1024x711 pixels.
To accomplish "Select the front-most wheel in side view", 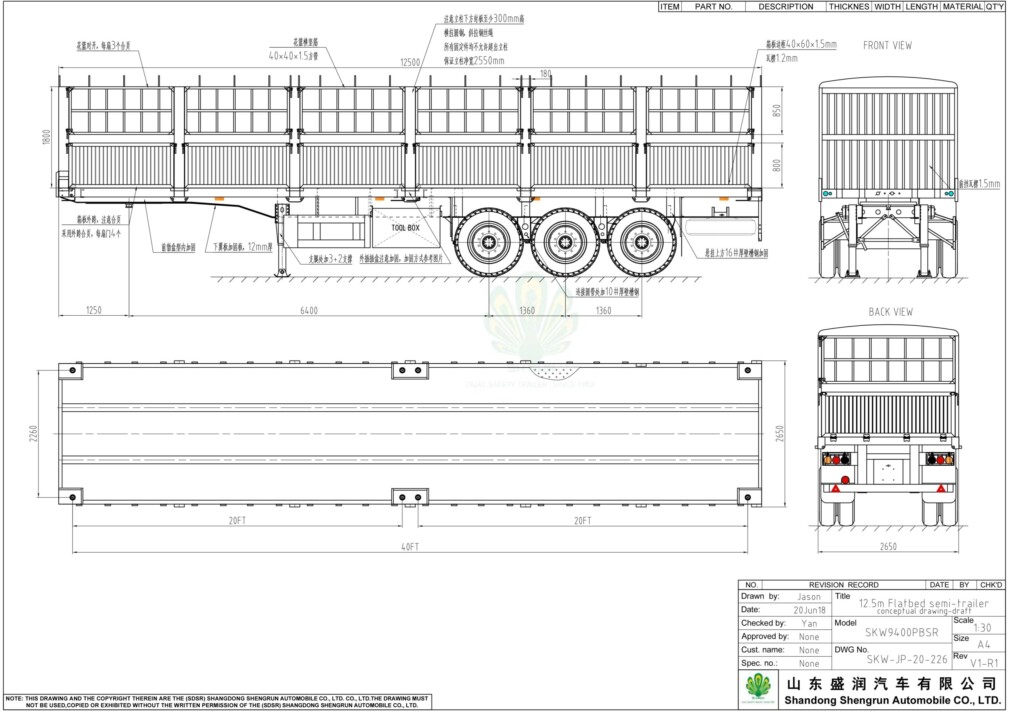I will pos(488,242).
